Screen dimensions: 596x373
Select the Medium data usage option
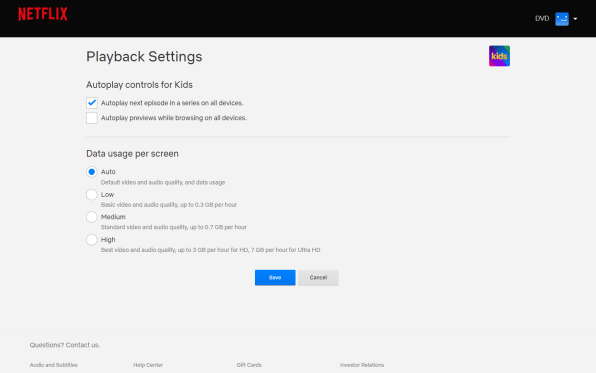coord(92,217)
